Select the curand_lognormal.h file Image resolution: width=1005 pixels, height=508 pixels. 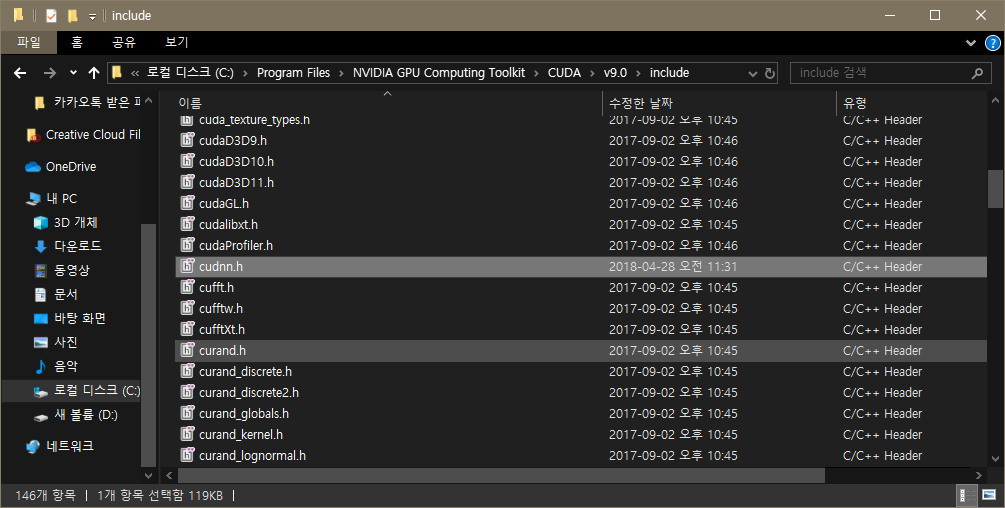(x=581, y=455)
